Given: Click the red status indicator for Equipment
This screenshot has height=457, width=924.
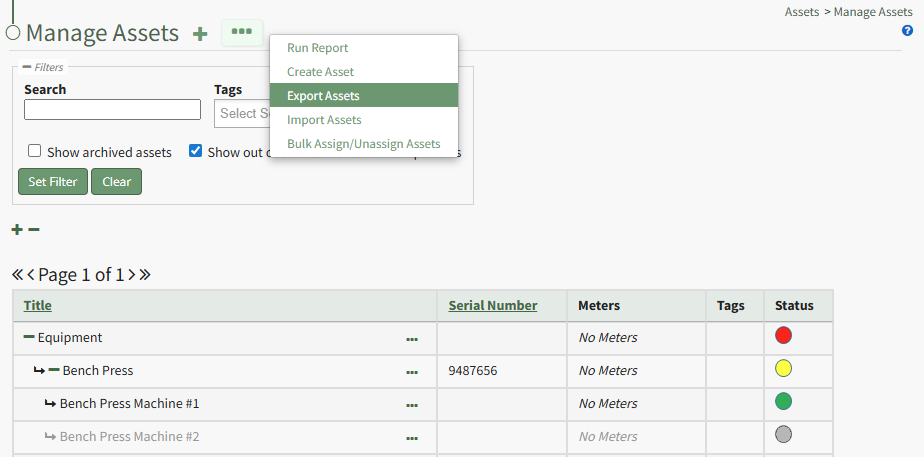Looking at the screenshot, I should 783,336.
